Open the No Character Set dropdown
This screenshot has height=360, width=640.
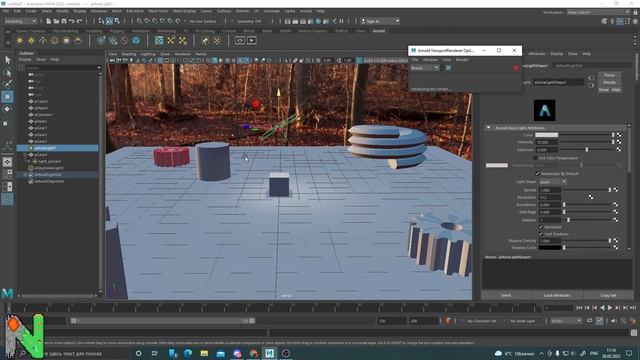click(481, 321)
